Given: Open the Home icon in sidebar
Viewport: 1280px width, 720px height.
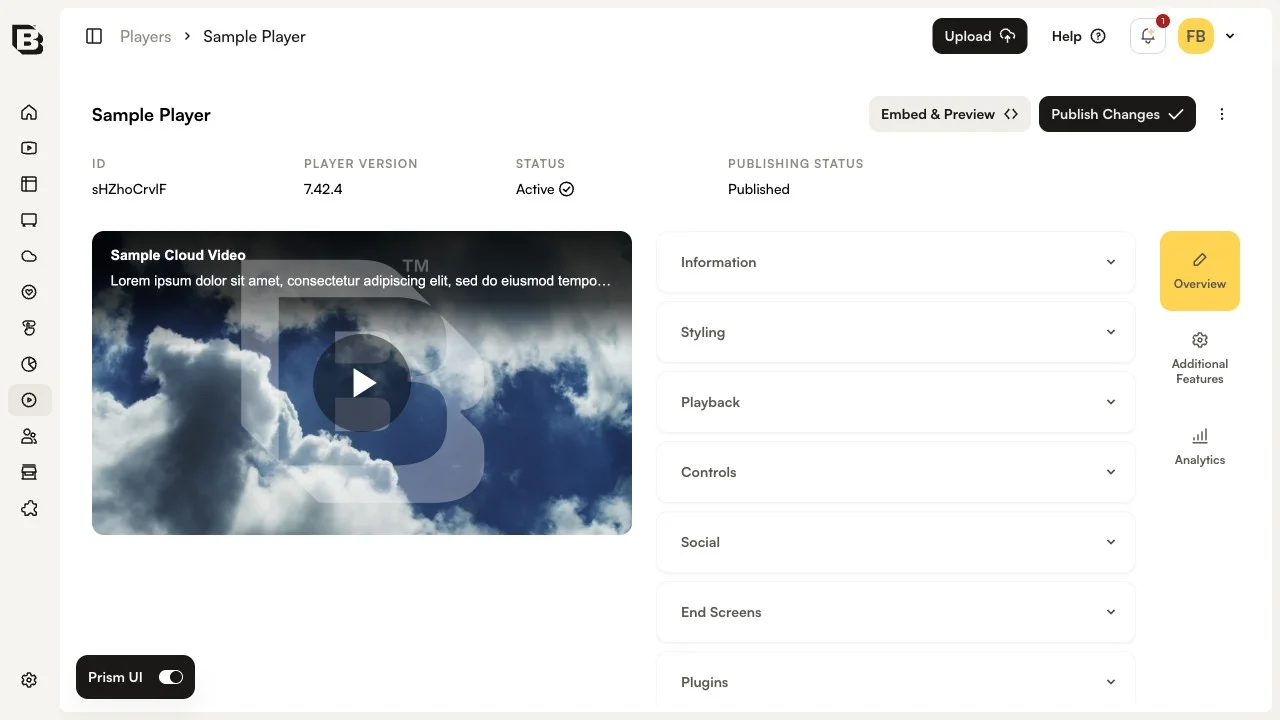Looking at the screenshot, I should (29, 112).
